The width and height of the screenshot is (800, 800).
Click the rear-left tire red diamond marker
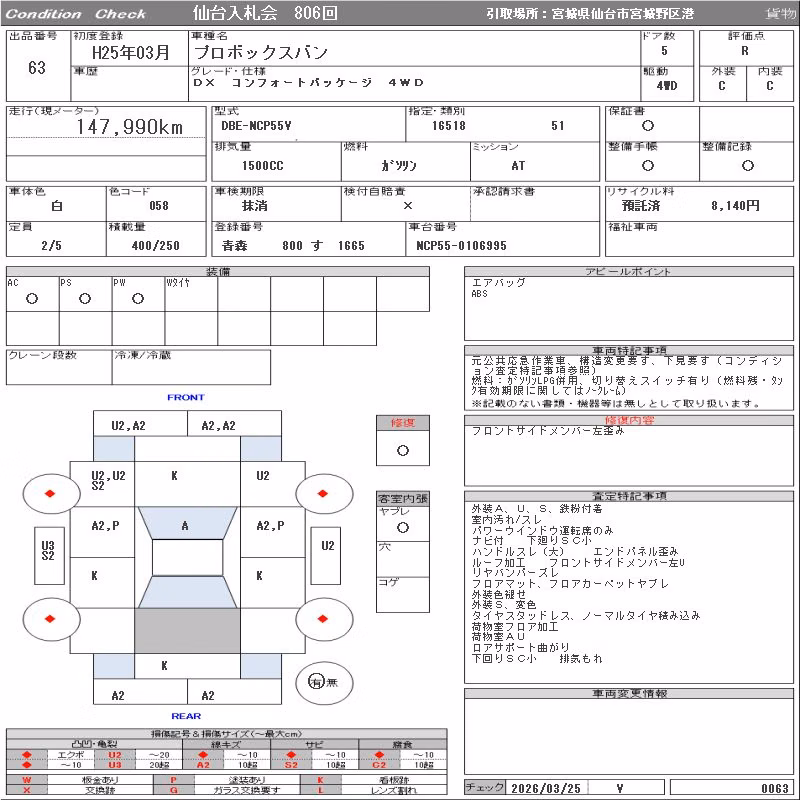point(49,619)
